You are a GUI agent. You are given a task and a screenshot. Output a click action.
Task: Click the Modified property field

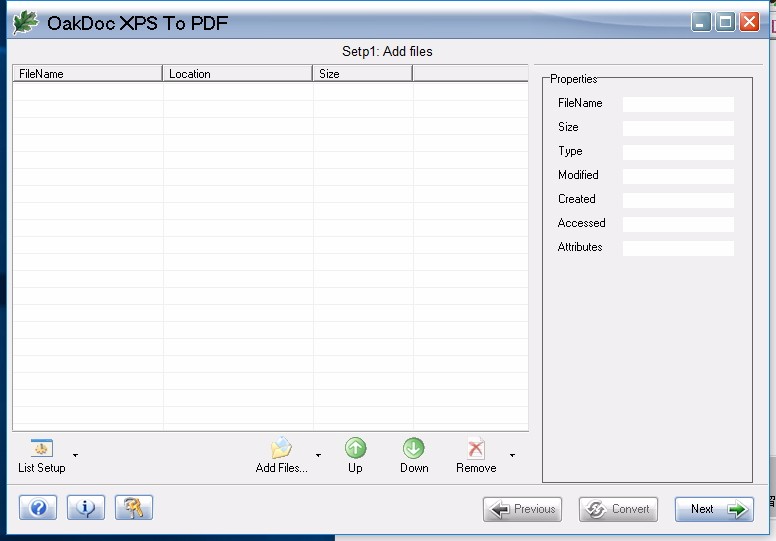tap(678, 176)
